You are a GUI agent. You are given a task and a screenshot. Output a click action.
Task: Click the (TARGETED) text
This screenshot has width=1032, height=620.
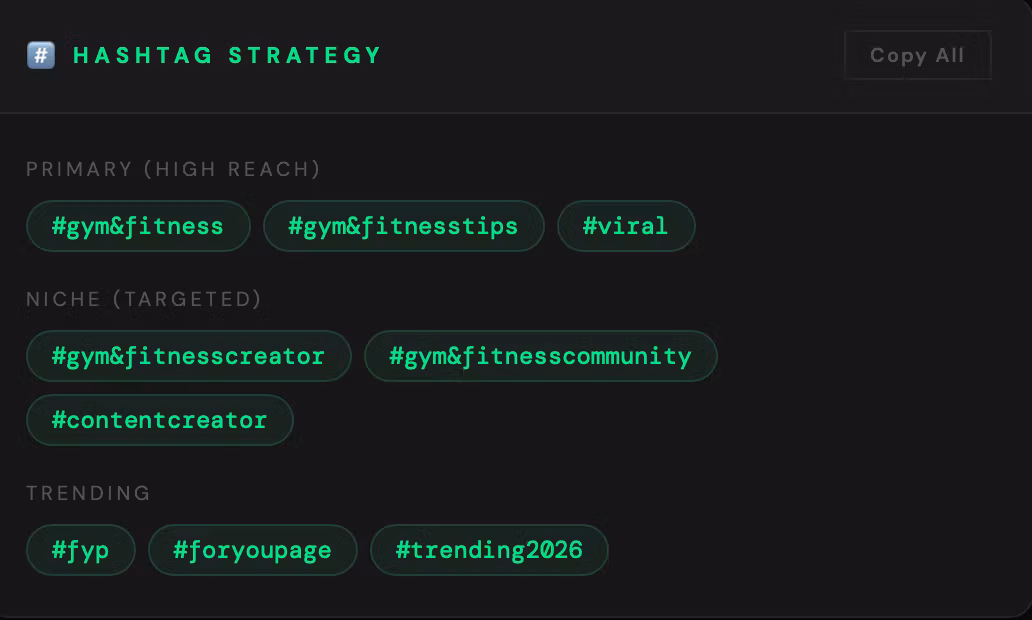[188, 299]
